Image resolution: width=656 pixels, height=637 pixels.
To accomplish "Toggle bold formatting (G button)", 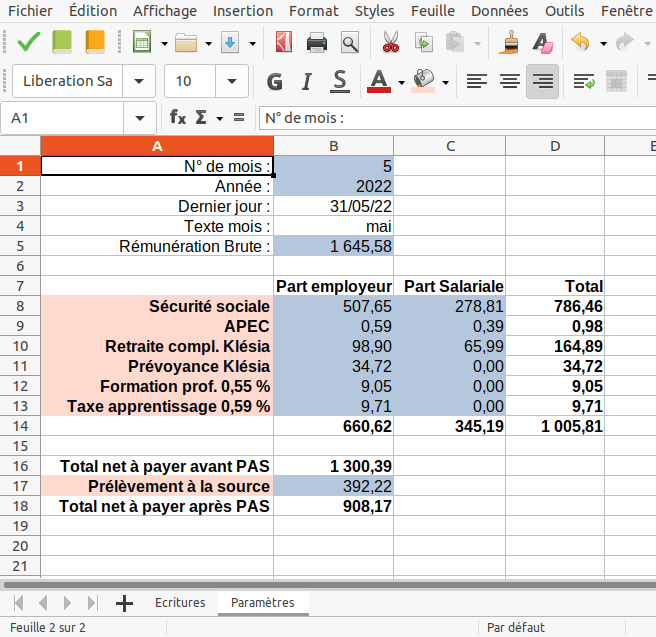I will (275, 81).
